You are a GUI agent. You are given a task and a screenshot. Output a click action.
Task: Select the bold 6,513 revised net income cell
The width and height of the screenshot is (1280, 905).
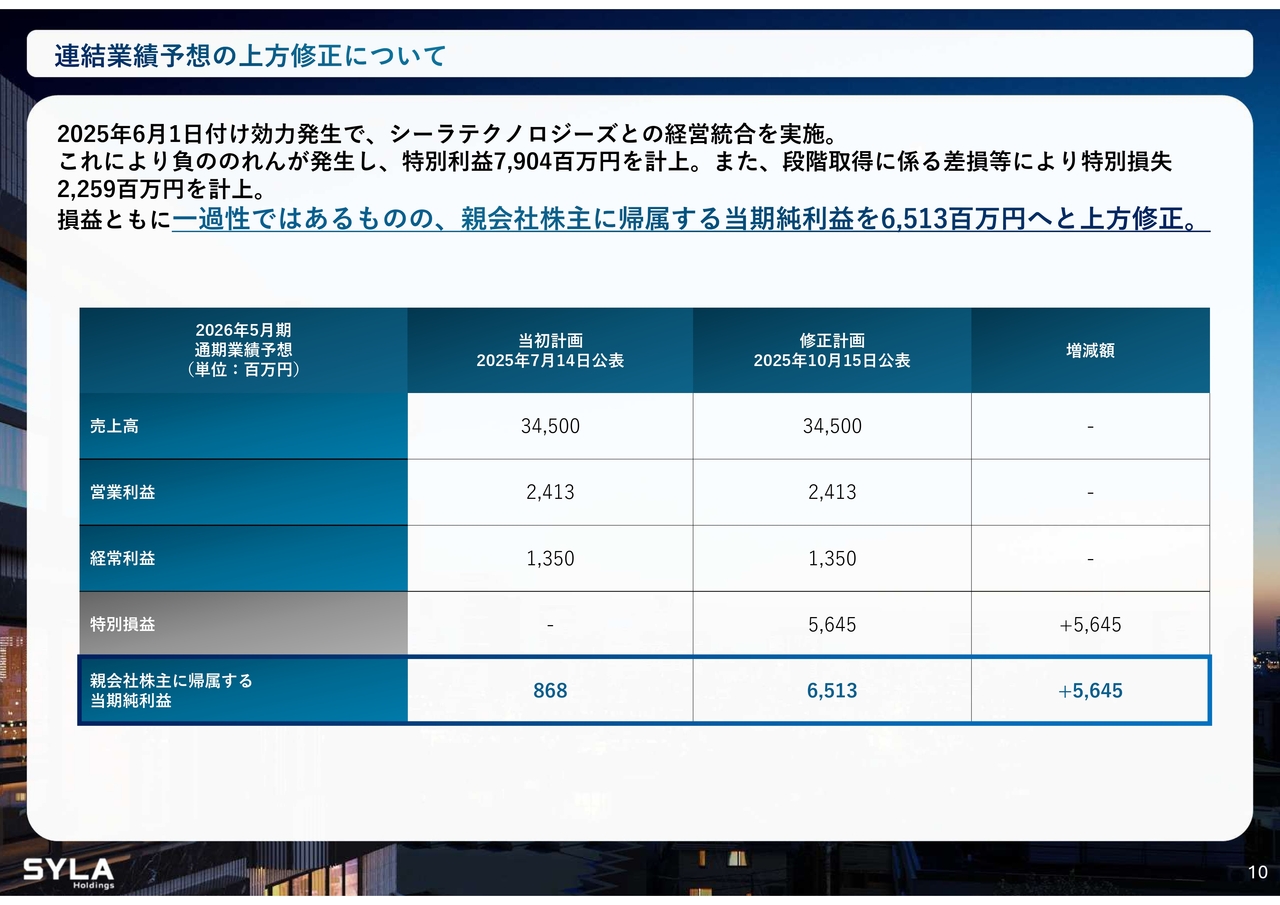tap(832, 691)
